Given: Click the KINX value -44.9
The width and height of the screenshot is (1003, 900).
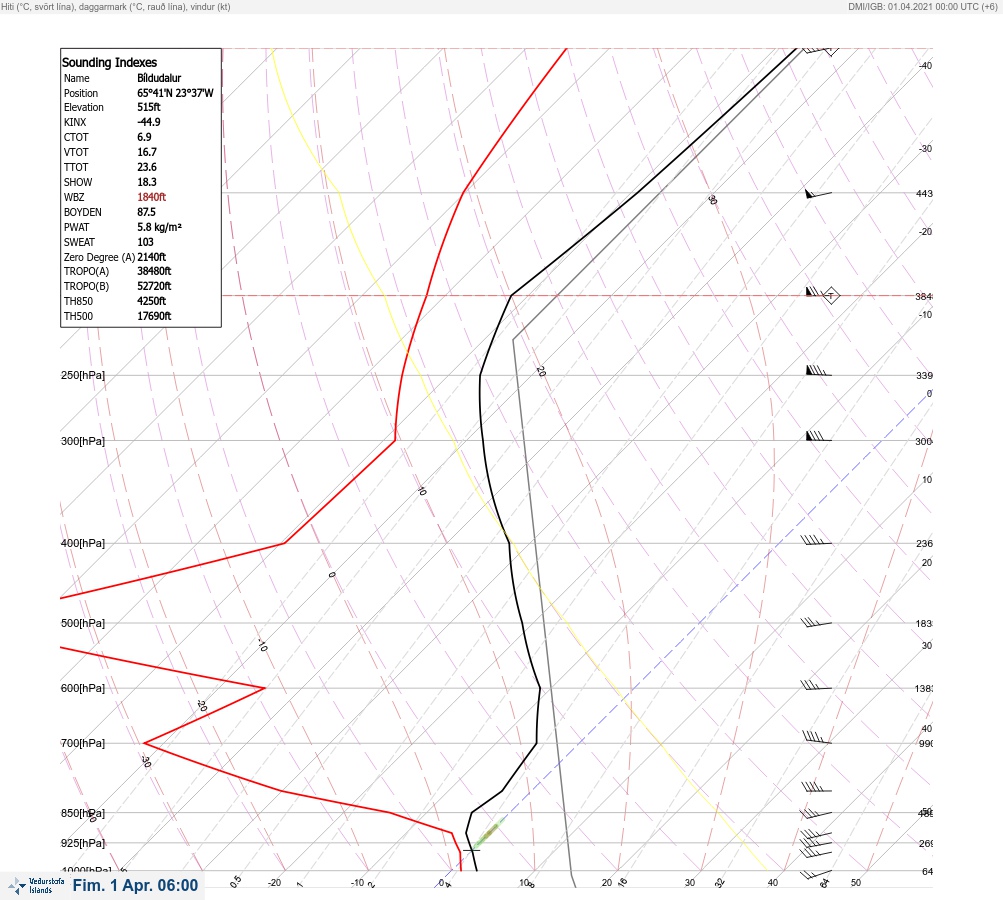Looking at the screenshot, I should tap(149, 122).
